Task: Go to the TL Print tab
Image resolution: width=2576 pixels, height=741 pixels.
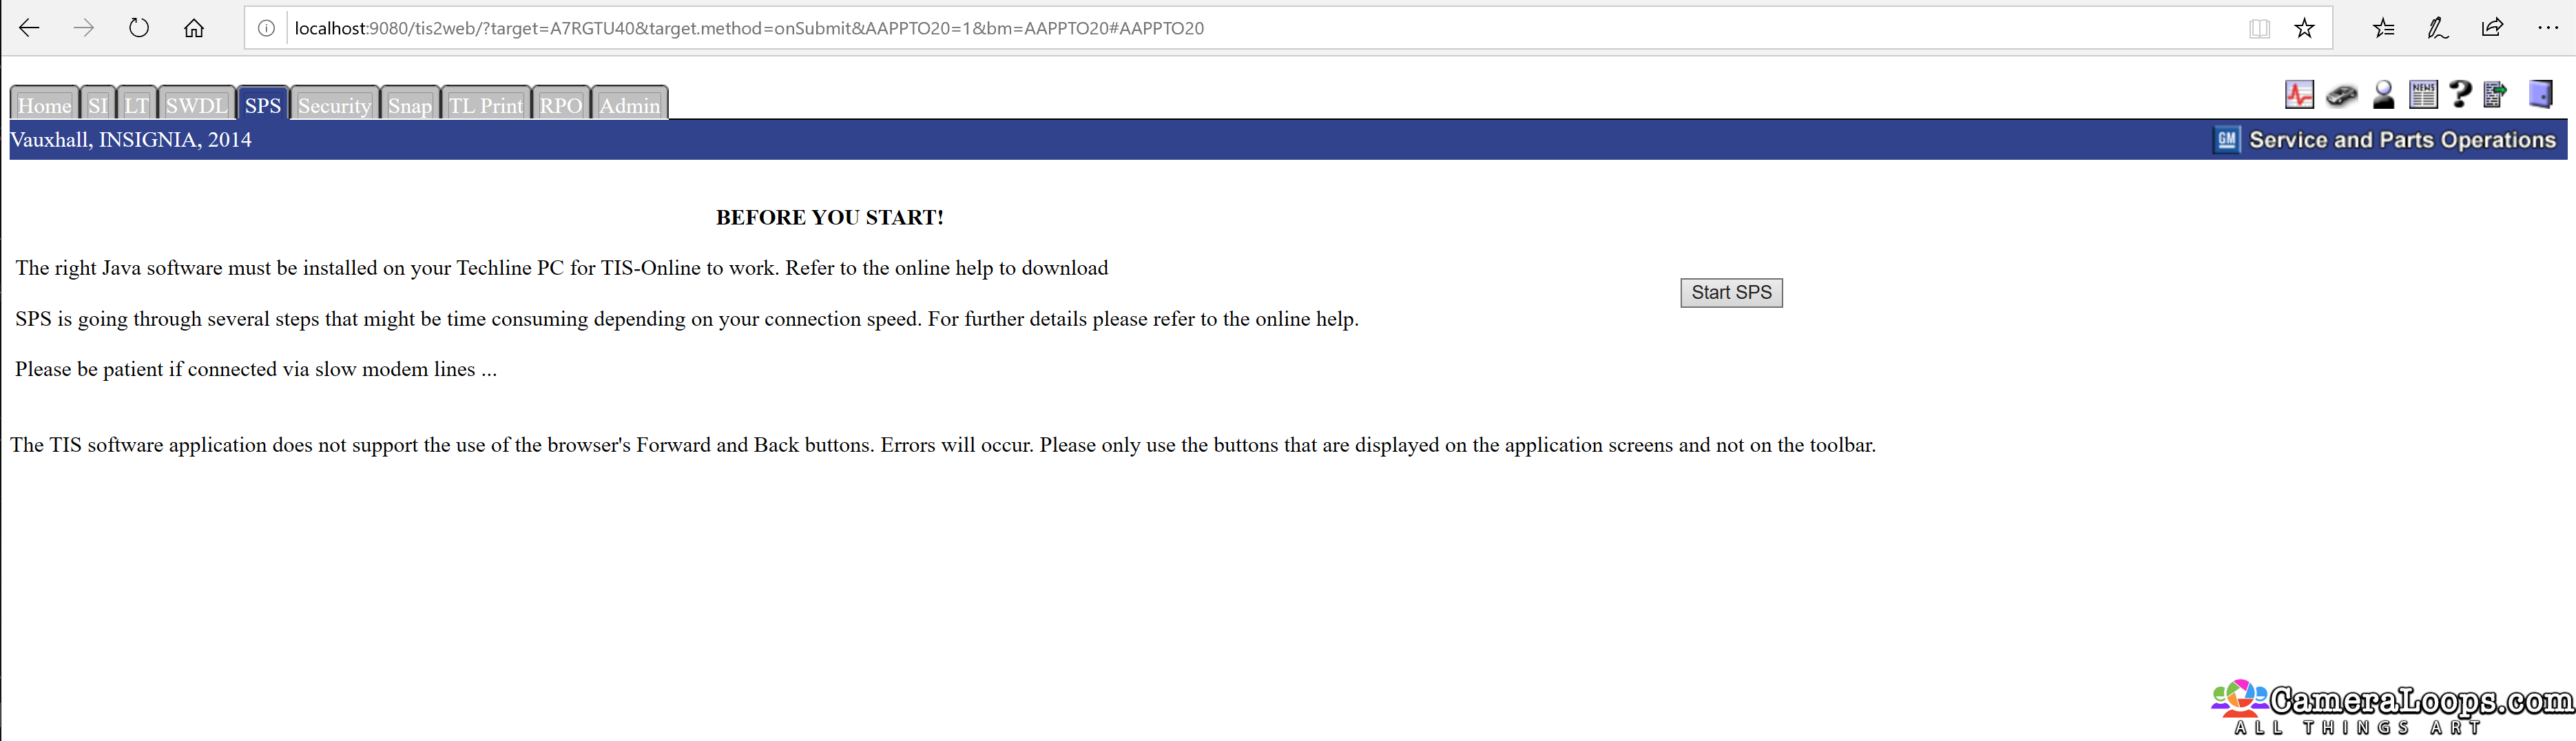Action: point(485,105)
